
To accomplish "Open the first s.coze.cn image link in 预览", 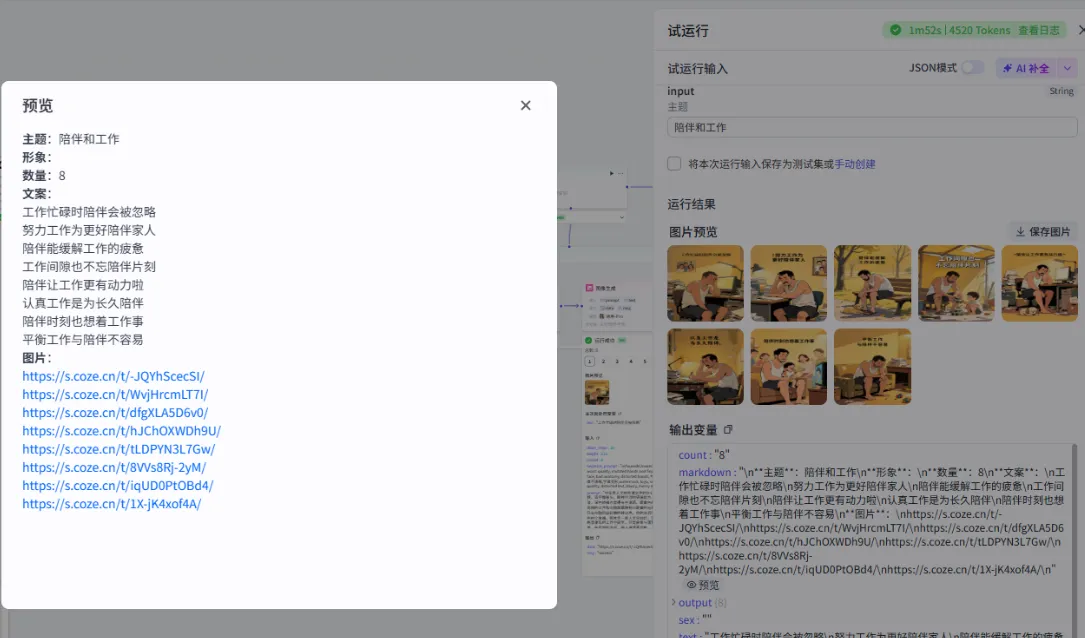I will tap(112, 376).
